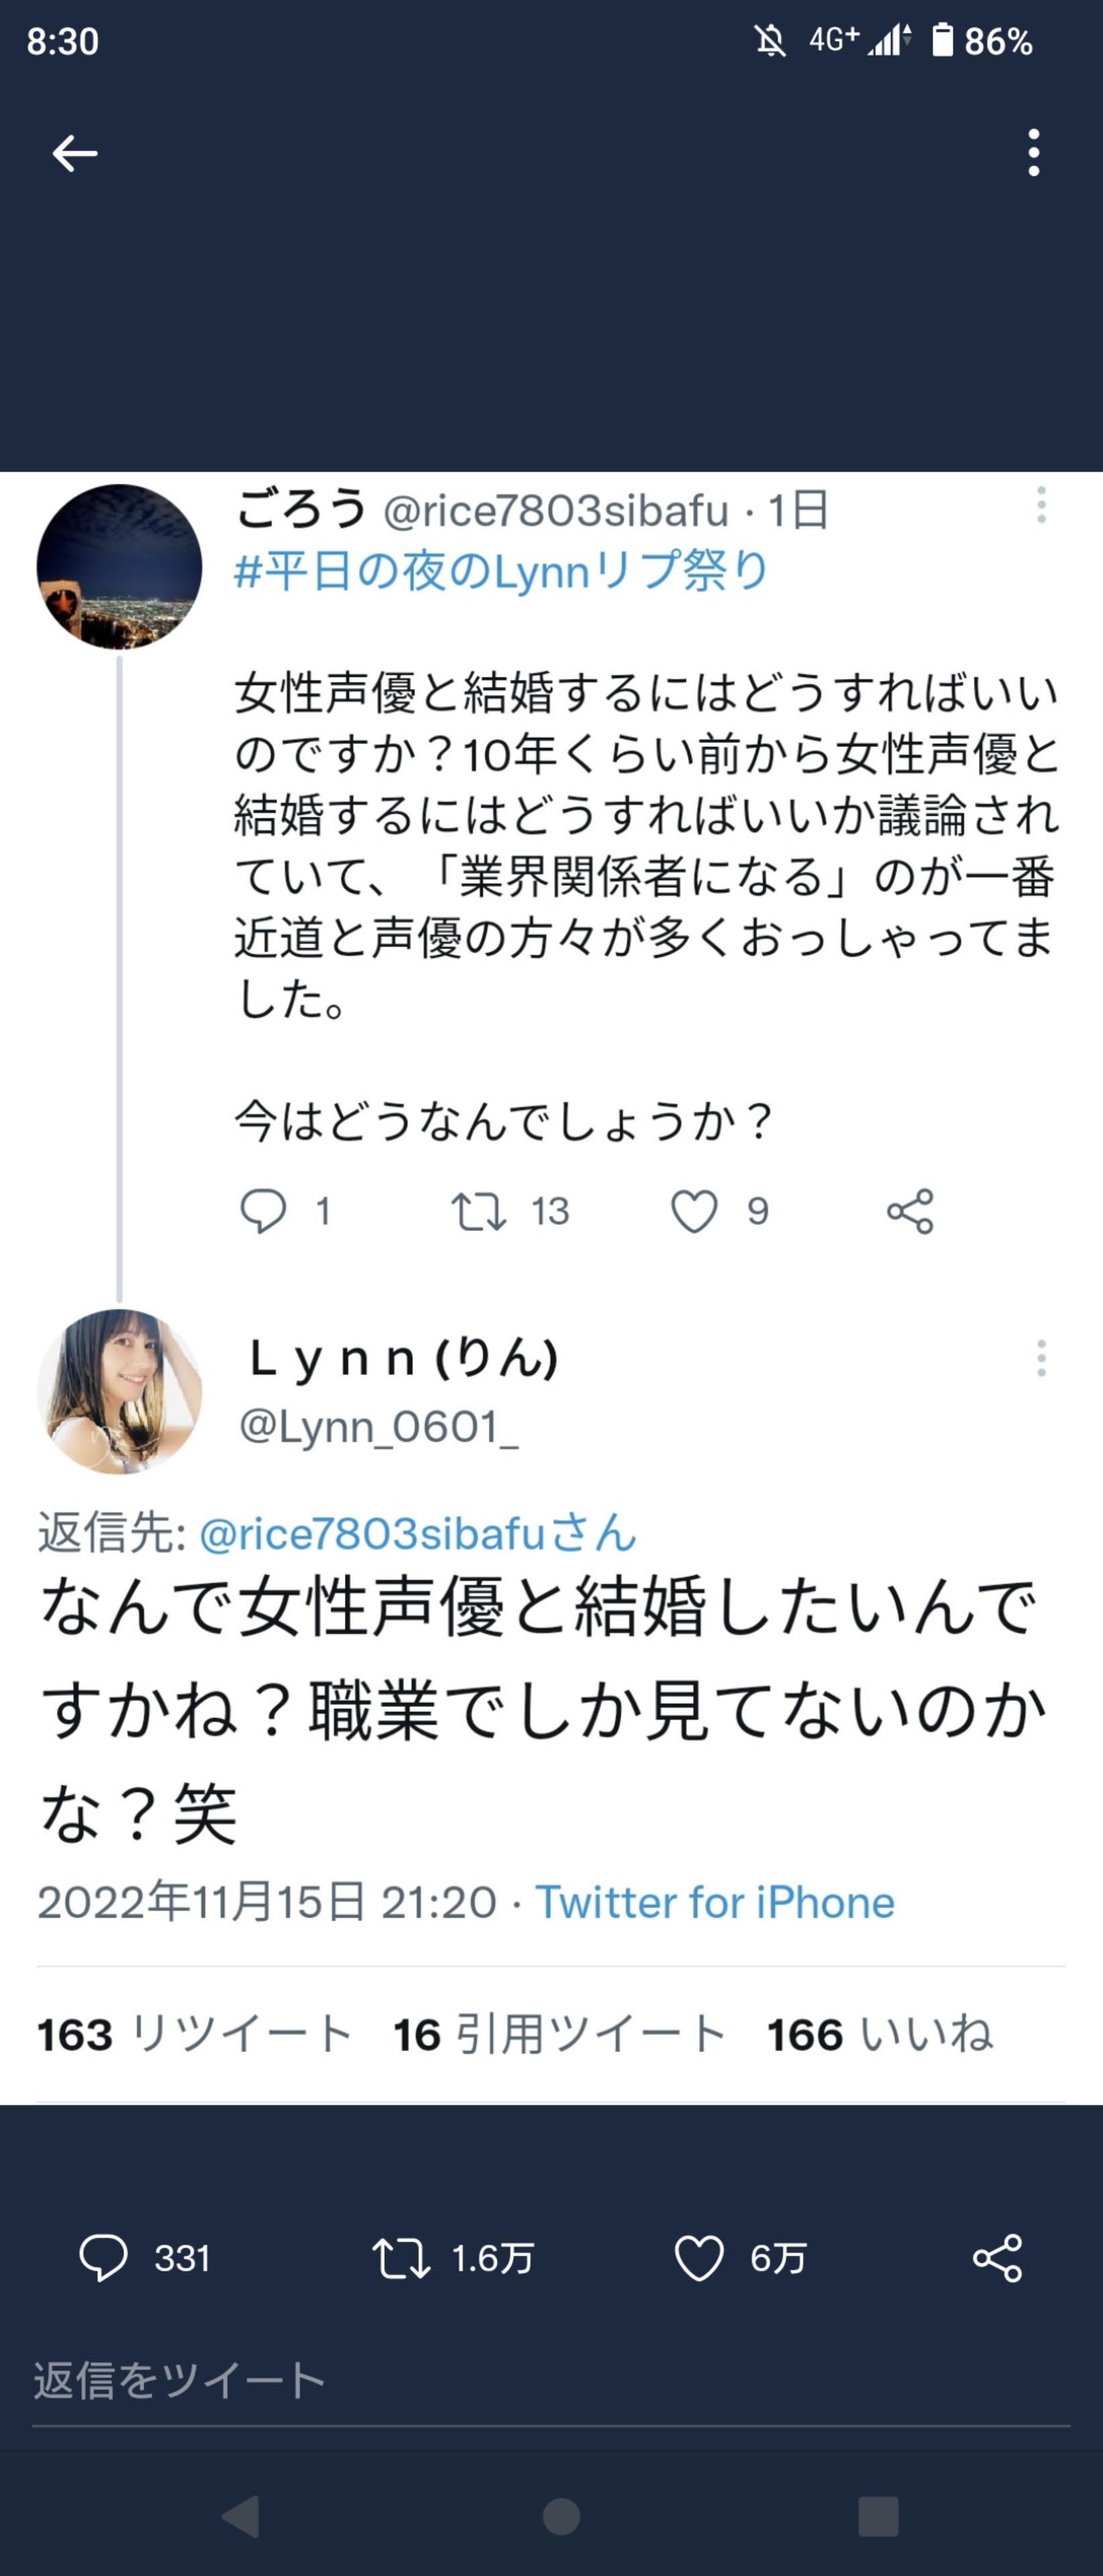View the 16 引用ツイート list

point(559,2034)
